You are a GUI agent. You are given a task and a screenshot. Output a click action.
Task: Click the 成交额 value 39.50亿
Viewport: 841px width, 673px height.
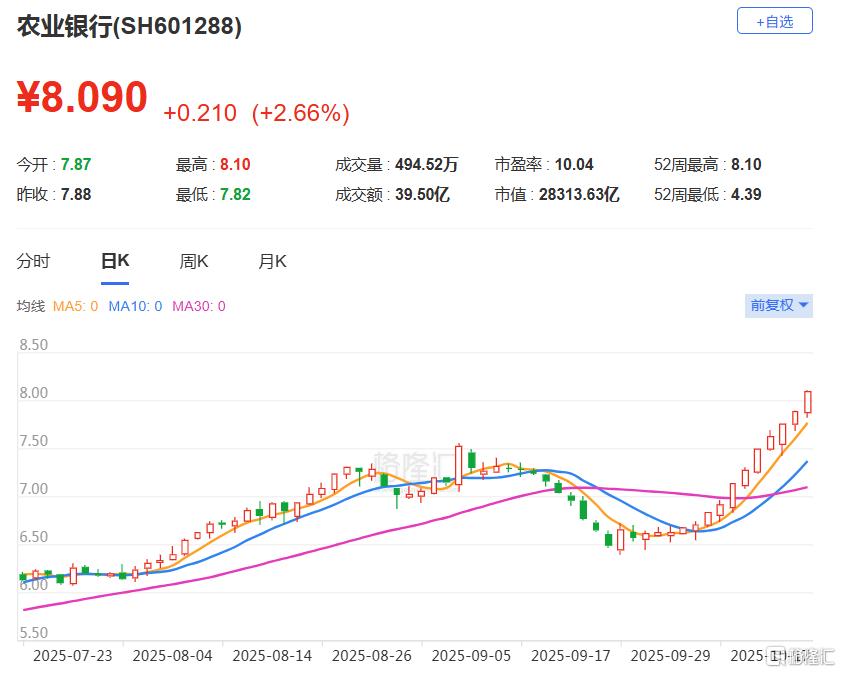point(422,194)
